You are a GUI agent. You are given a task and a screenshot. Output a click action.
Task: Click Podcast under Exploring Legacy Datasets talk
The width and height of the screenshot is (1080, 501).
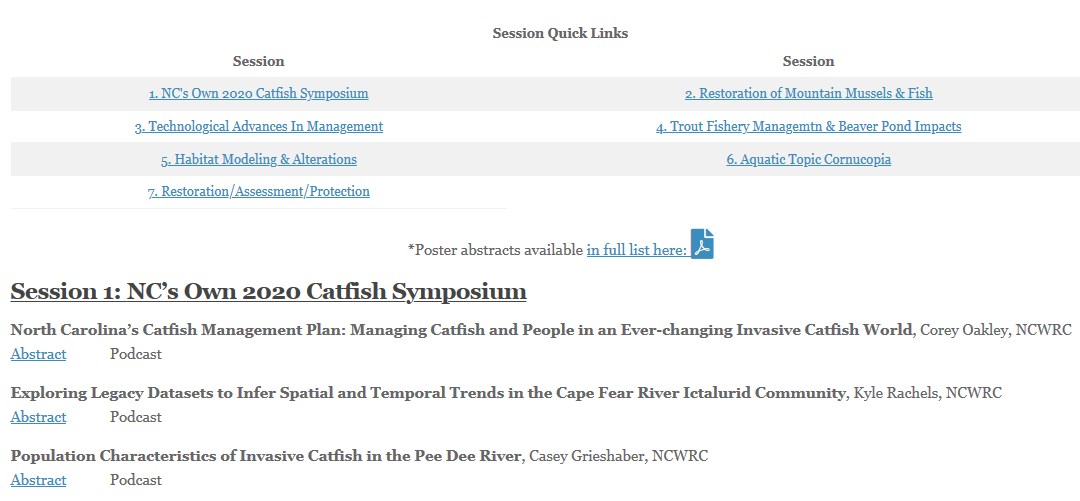click(136, 417)
